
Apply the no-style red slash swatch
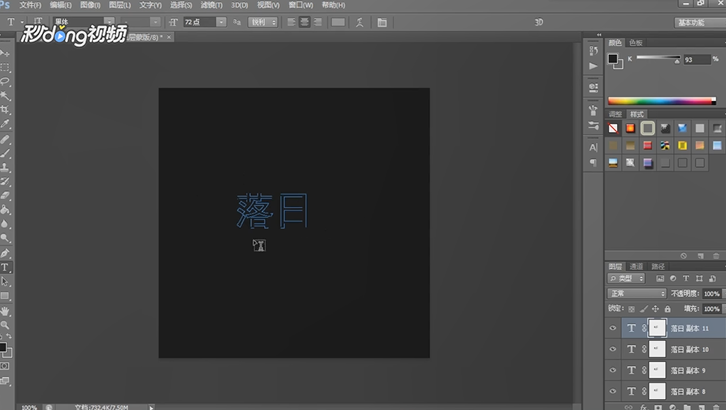(613, 128)
